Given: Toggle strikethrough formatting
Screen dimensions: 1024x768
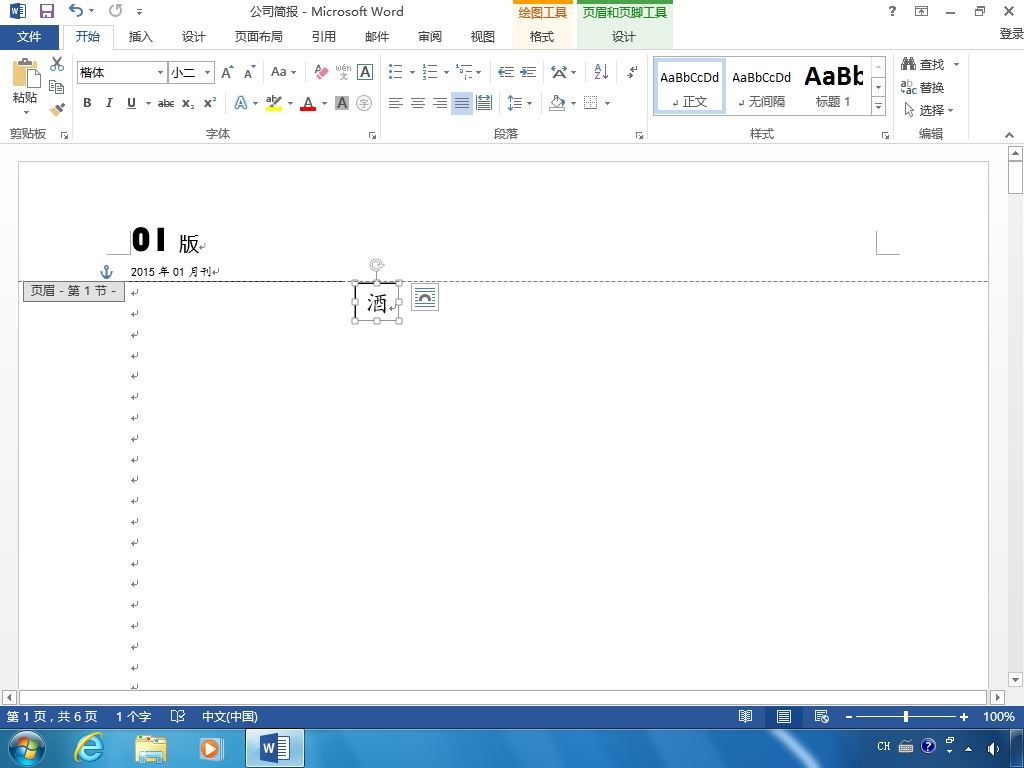Looking at the screenshot, I should point(166,103).
